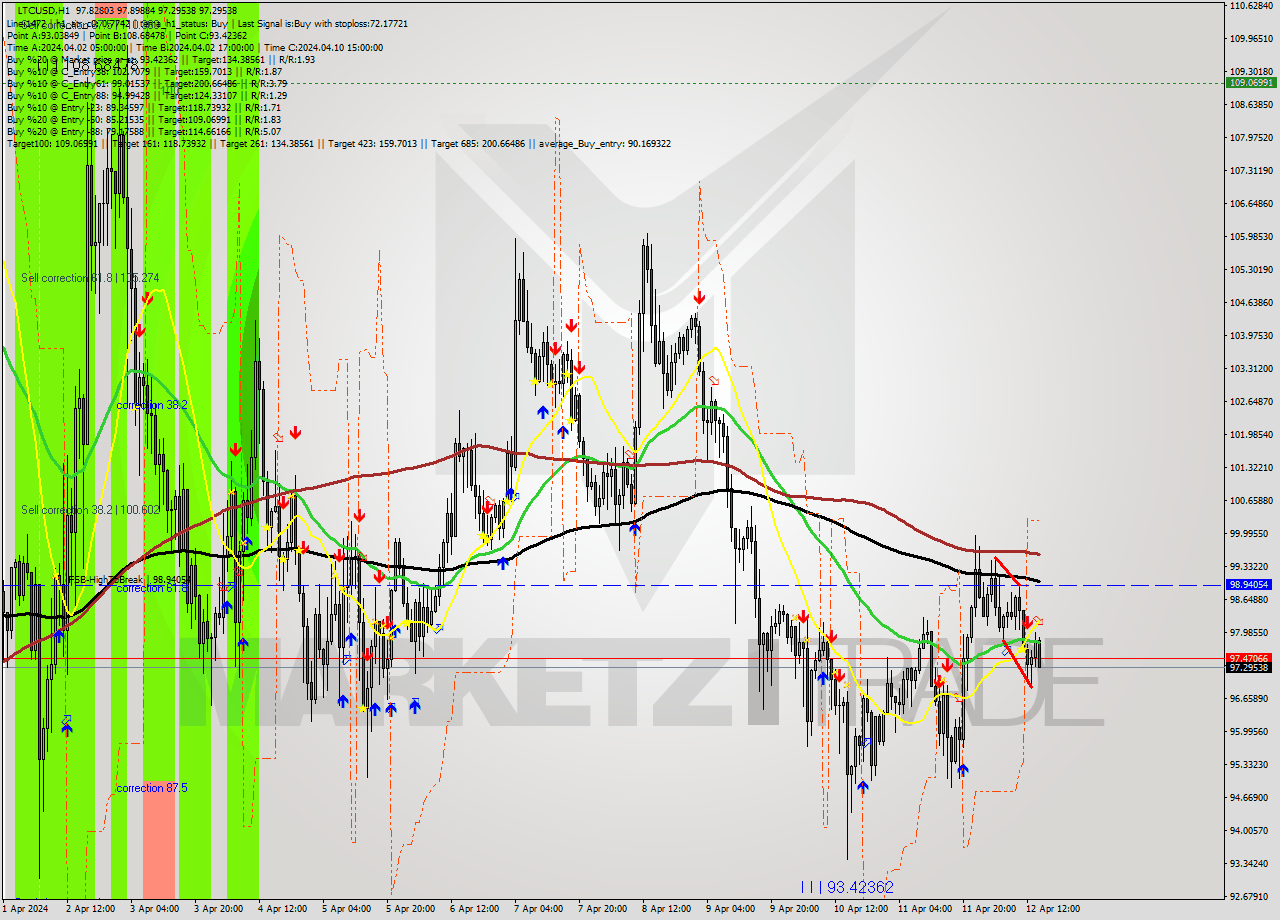Click the '2 Apr 12:00' time axis label
The image size is (1280, 920).
click(90, 908)
